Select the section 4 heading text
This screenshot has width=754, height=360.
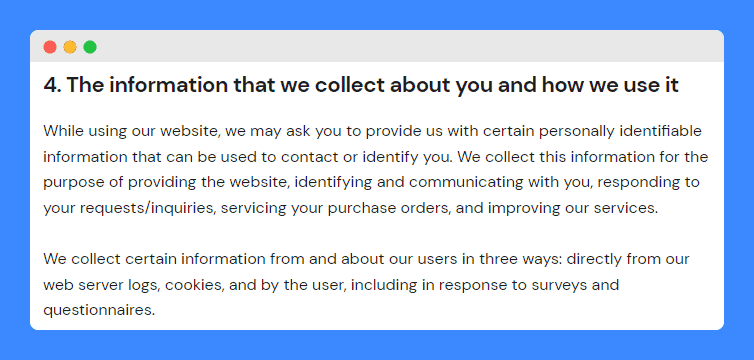click(361, 86)
